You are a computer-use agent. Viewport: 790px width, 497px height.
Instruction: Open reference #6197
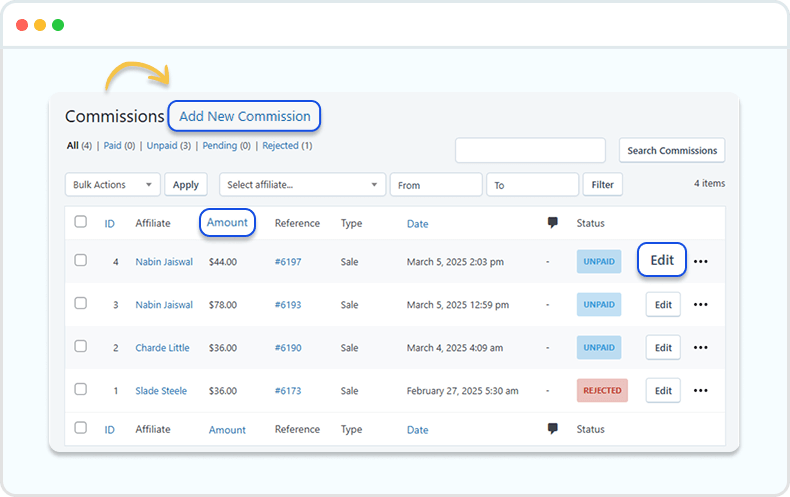click(288, 262)
